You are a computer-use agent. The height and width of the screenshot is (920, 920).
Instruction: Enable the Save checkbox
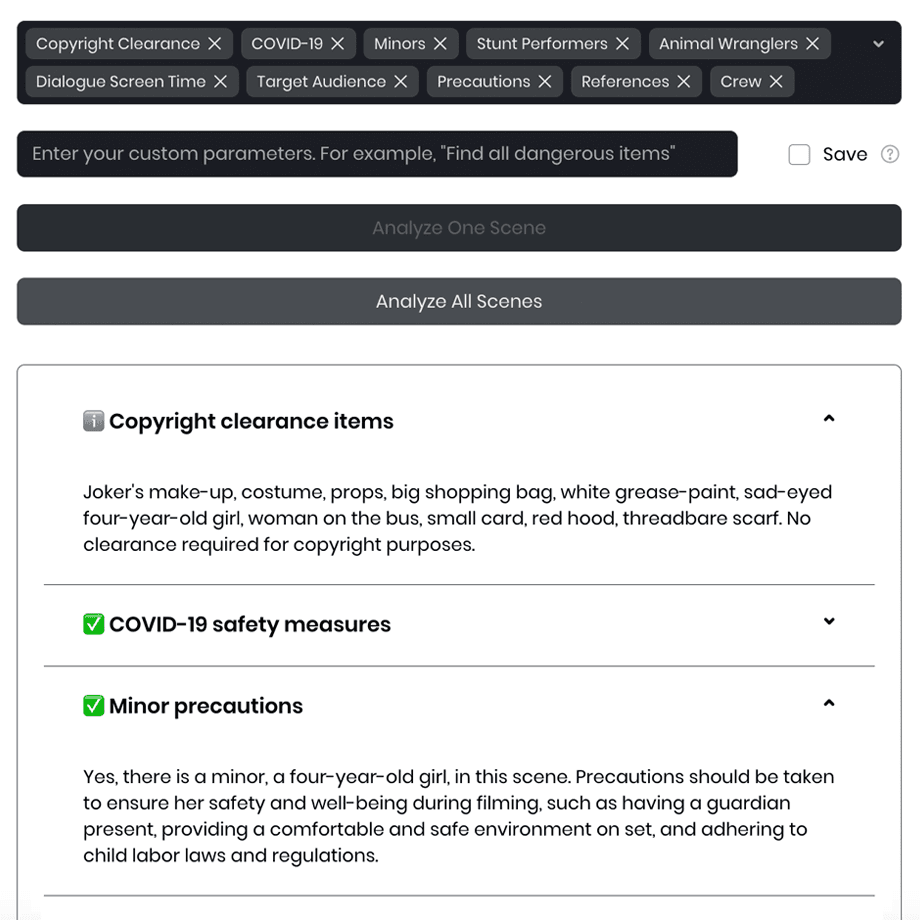click(799, 154)
